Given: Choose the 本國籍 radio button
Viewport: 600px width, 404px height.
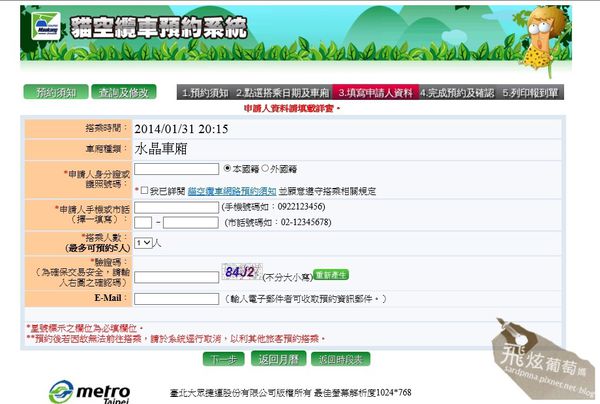Looking at the screenshot, I should (x=227, y=168).
